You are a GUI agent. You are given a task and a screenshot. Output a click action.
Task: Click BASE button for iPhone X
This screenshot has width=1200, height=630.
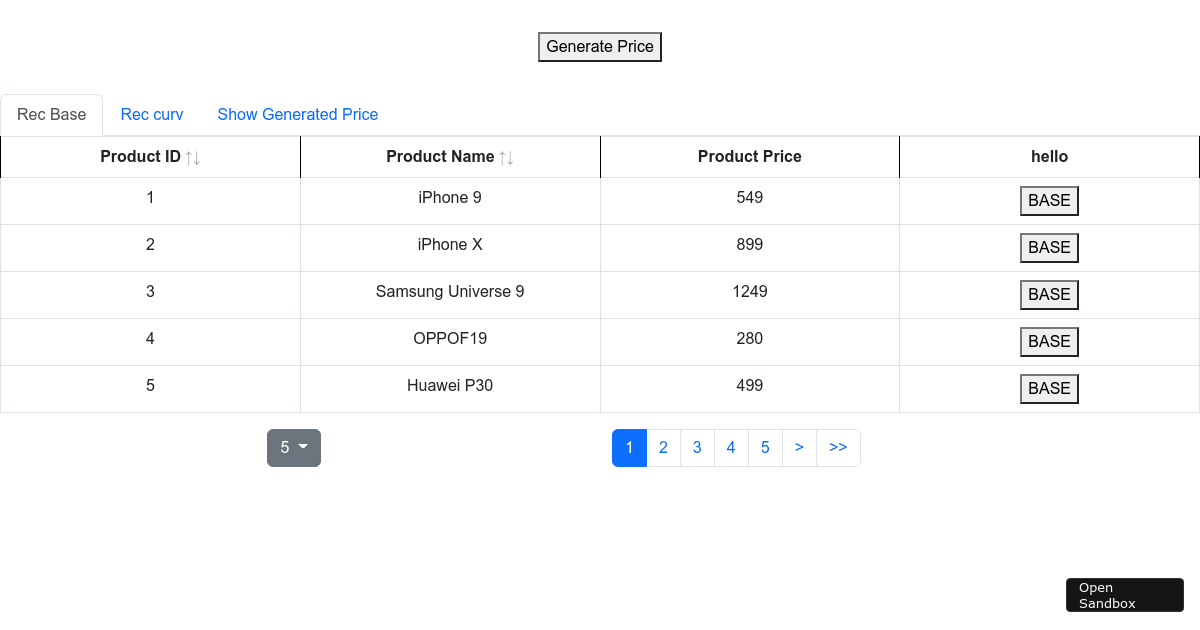[x=1049, y=248]
